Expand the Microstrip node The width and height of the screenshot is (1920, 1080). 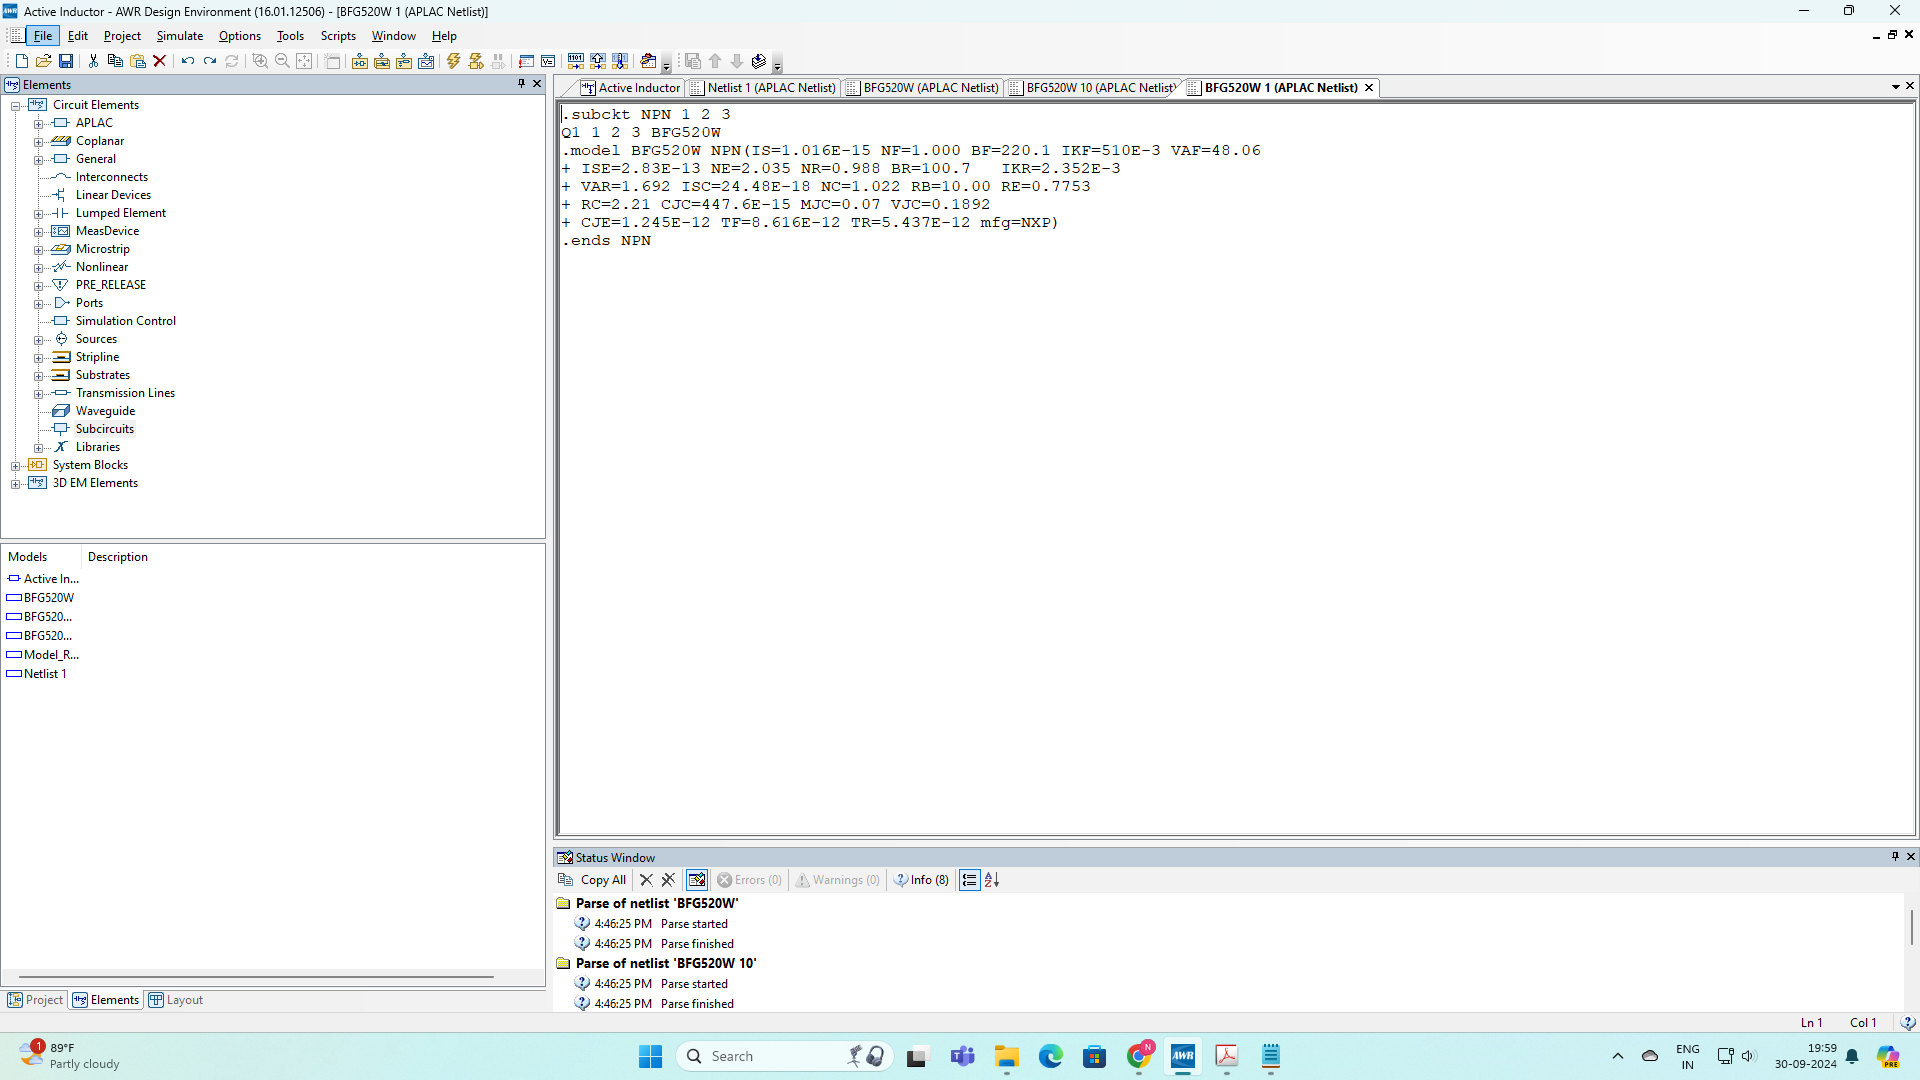click(39, 250)
